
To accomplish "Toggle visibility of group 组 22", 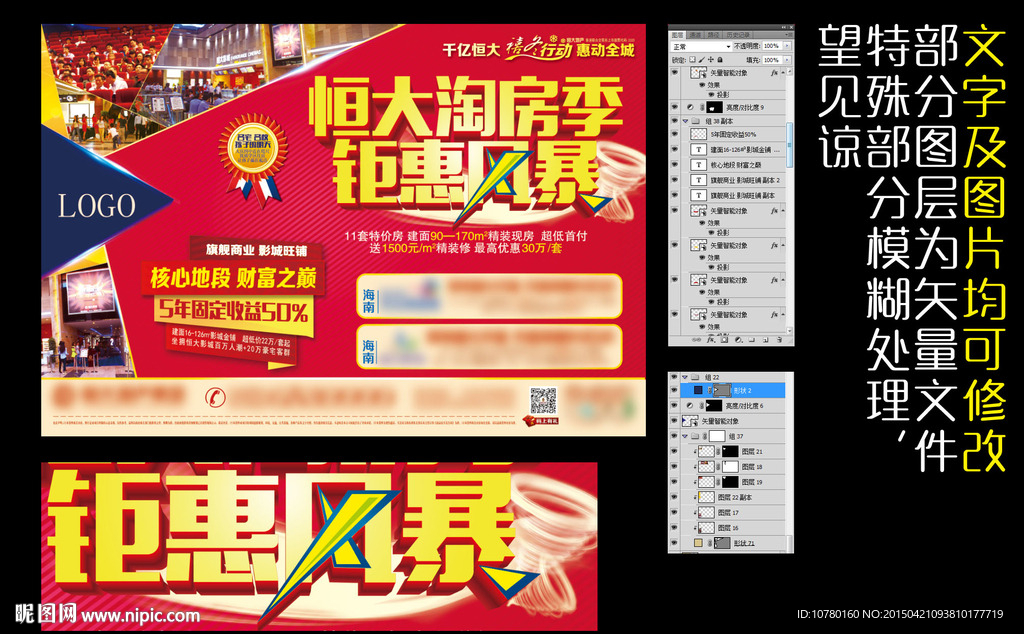I will 674,377.
